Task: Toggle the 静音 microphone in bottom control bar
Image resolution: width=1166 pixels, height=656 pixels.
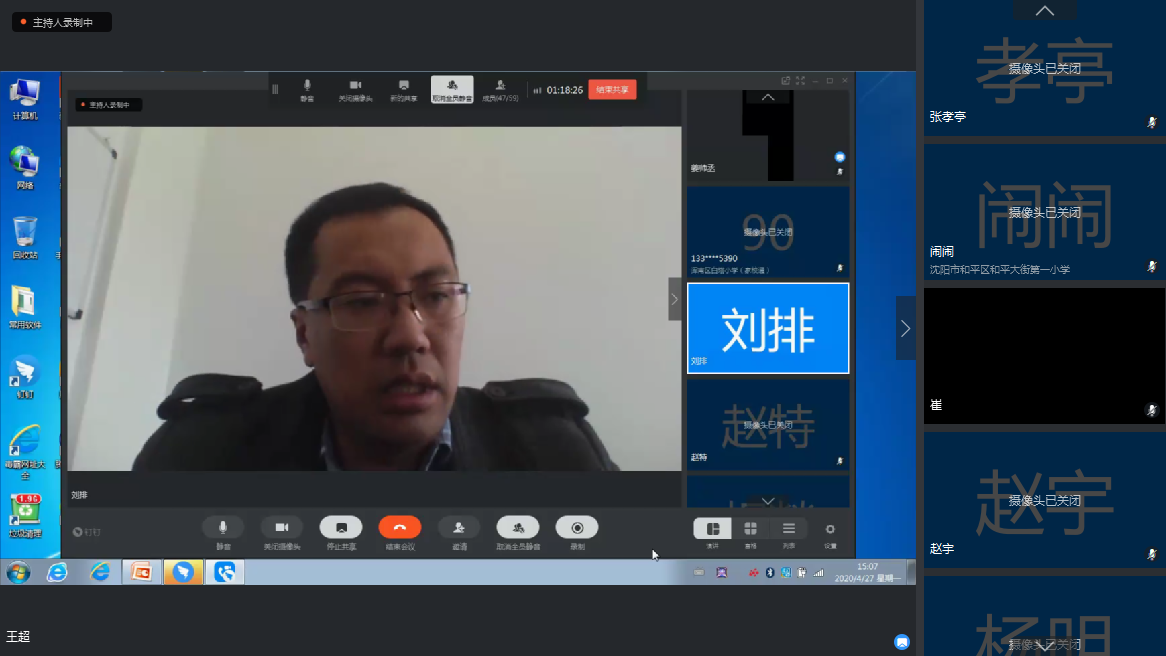Action: pos(223,528)
